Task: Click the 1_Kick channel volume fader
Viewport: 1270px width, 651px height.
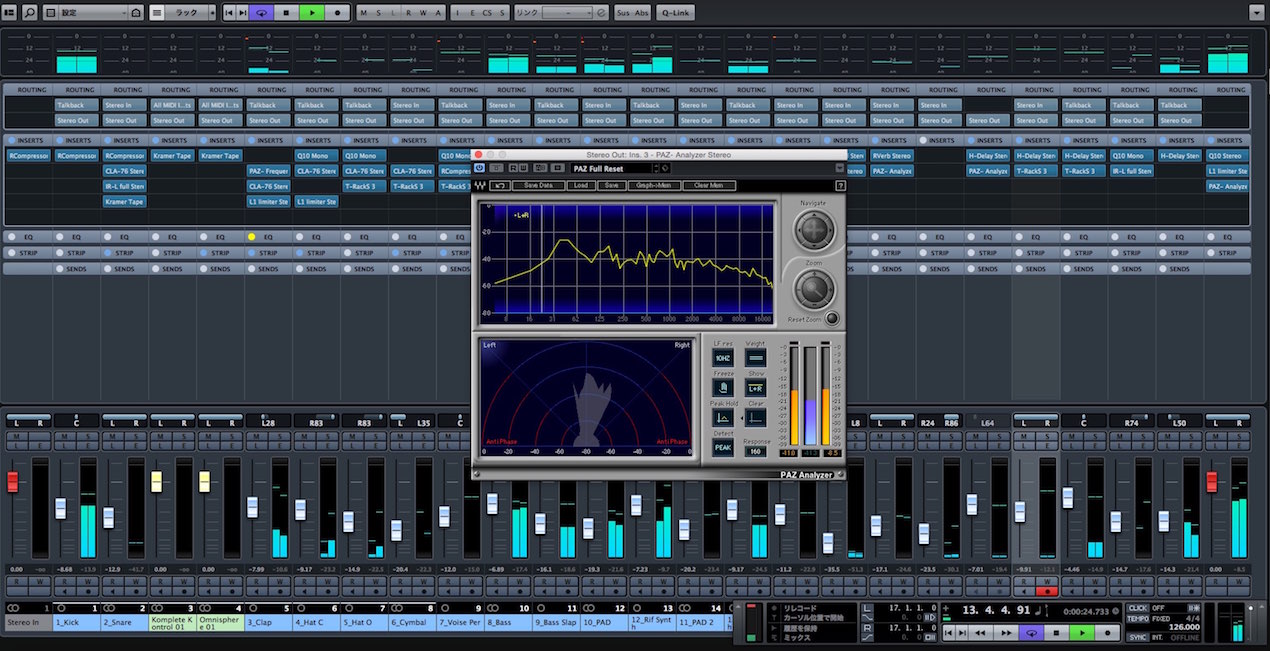Action: [x=60, y=508]
